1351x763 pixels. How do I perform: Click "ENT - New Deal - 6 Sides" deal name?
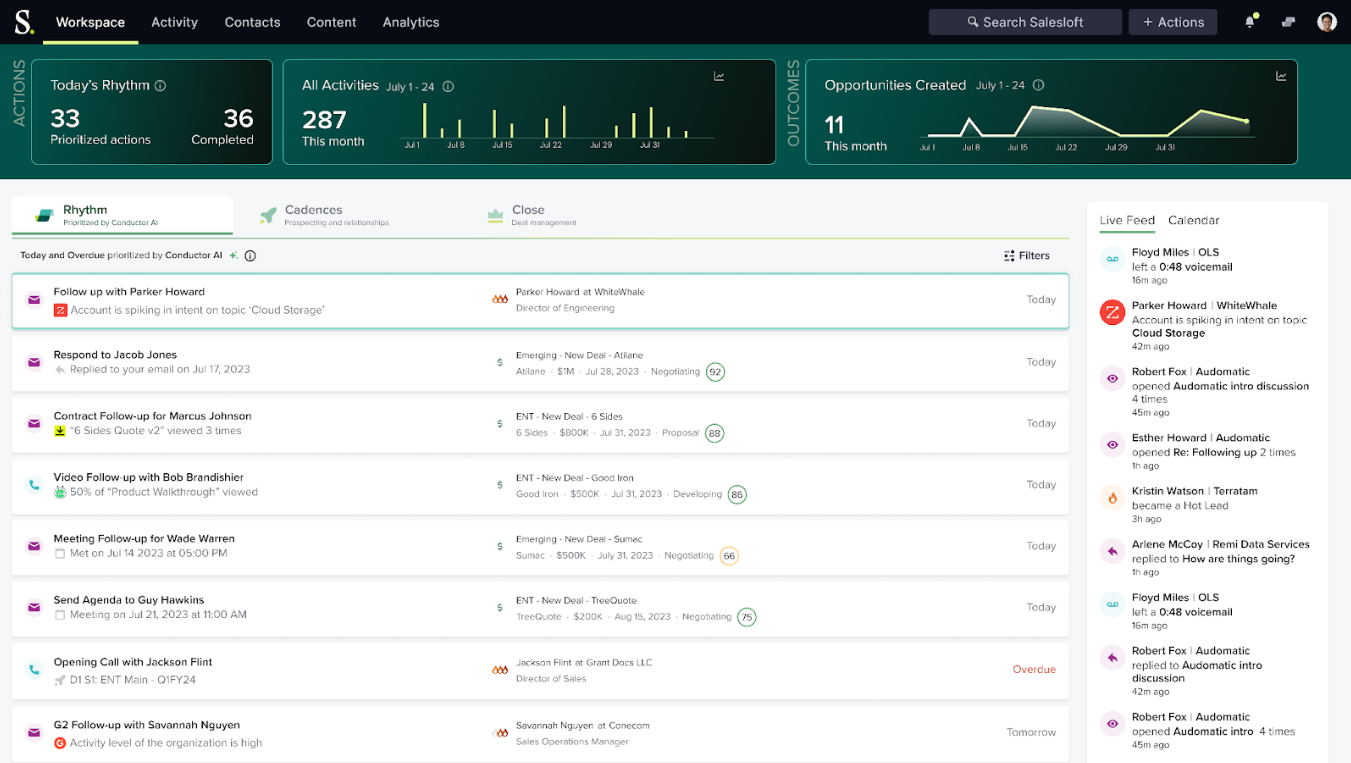tap(569, 417)
